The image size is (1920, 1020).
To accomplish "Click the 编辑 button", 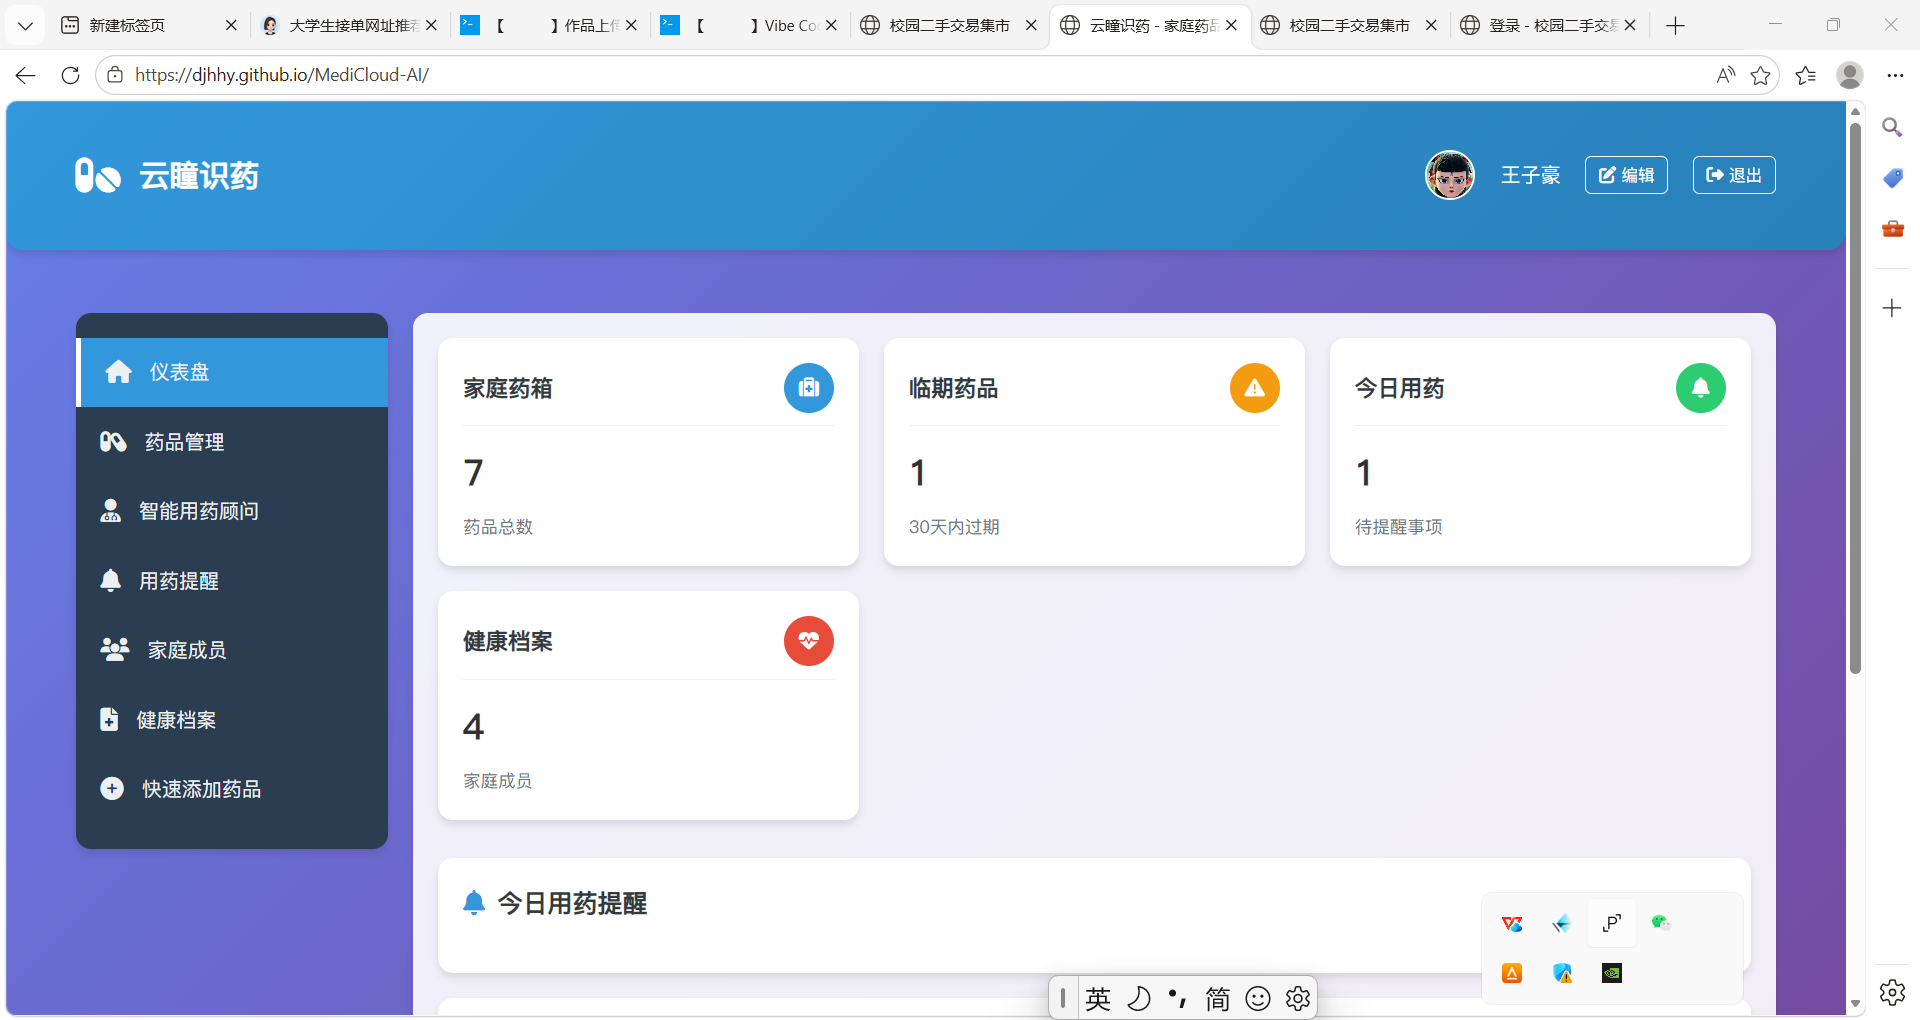I will (x=1626, y=175).
